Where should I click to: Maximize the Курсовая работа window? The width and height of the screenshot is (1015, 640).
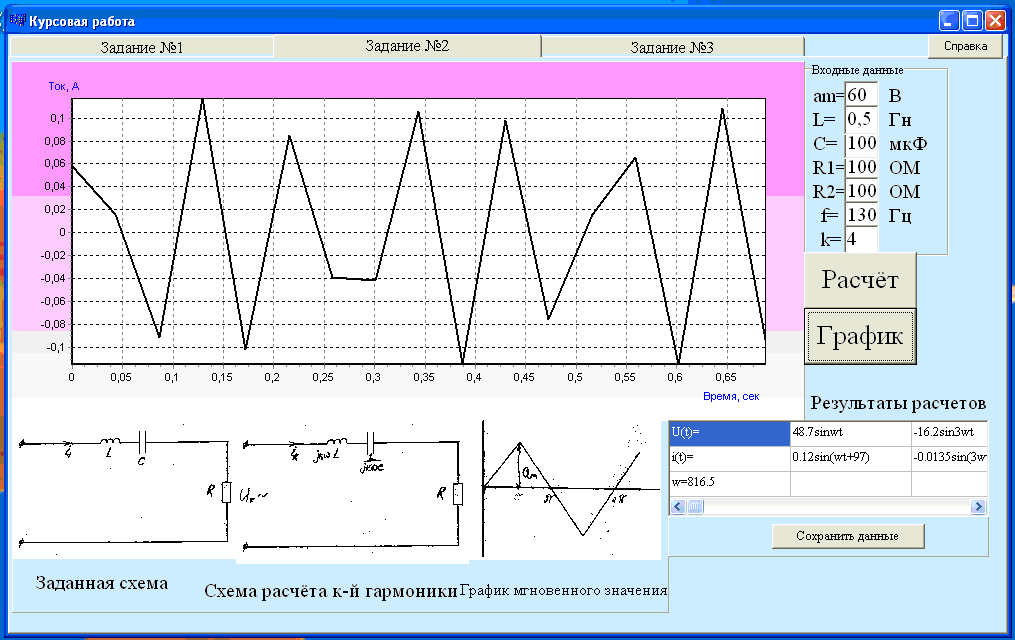coord(972,21)
